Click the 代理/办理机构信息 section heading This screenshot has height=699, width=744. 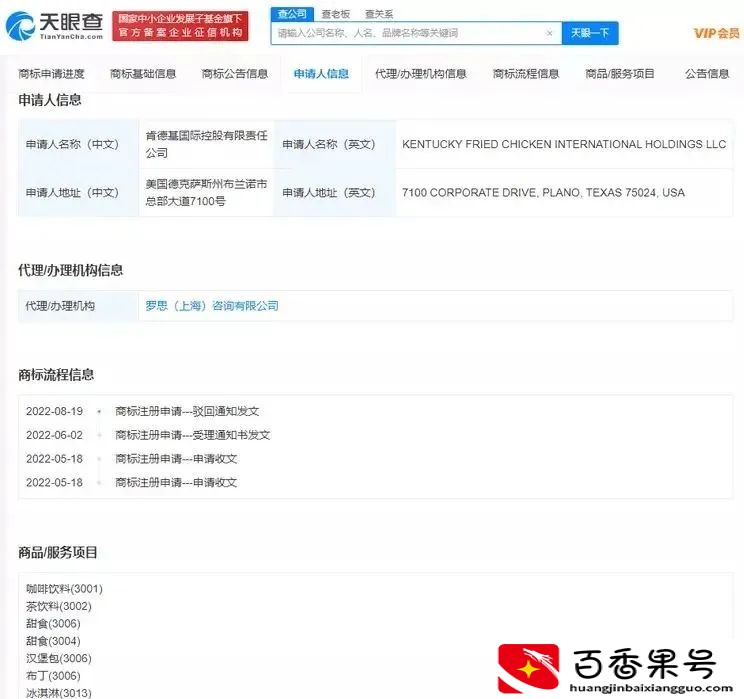[71, 270]
